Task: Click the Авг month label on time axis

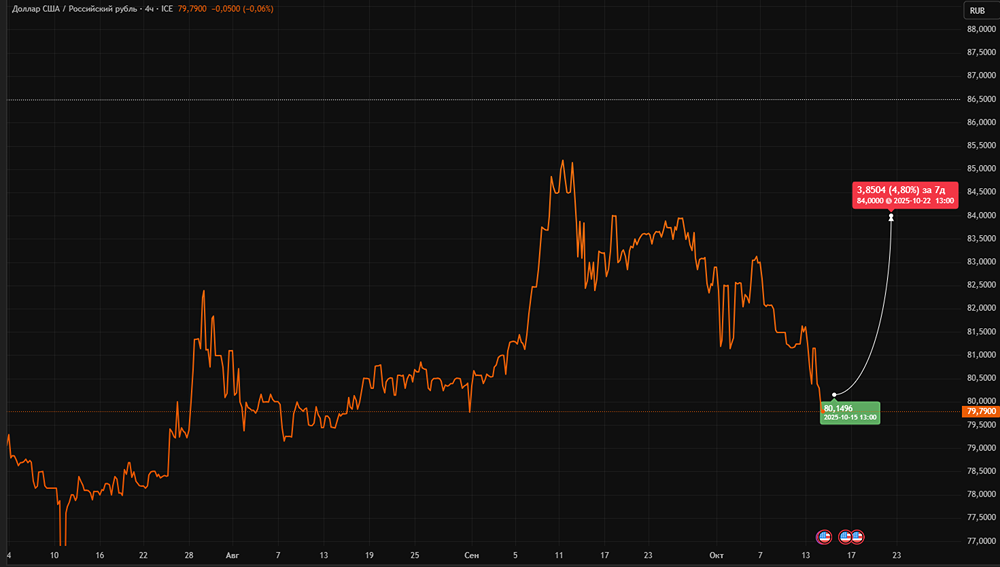Action: [x=232, y=556]
